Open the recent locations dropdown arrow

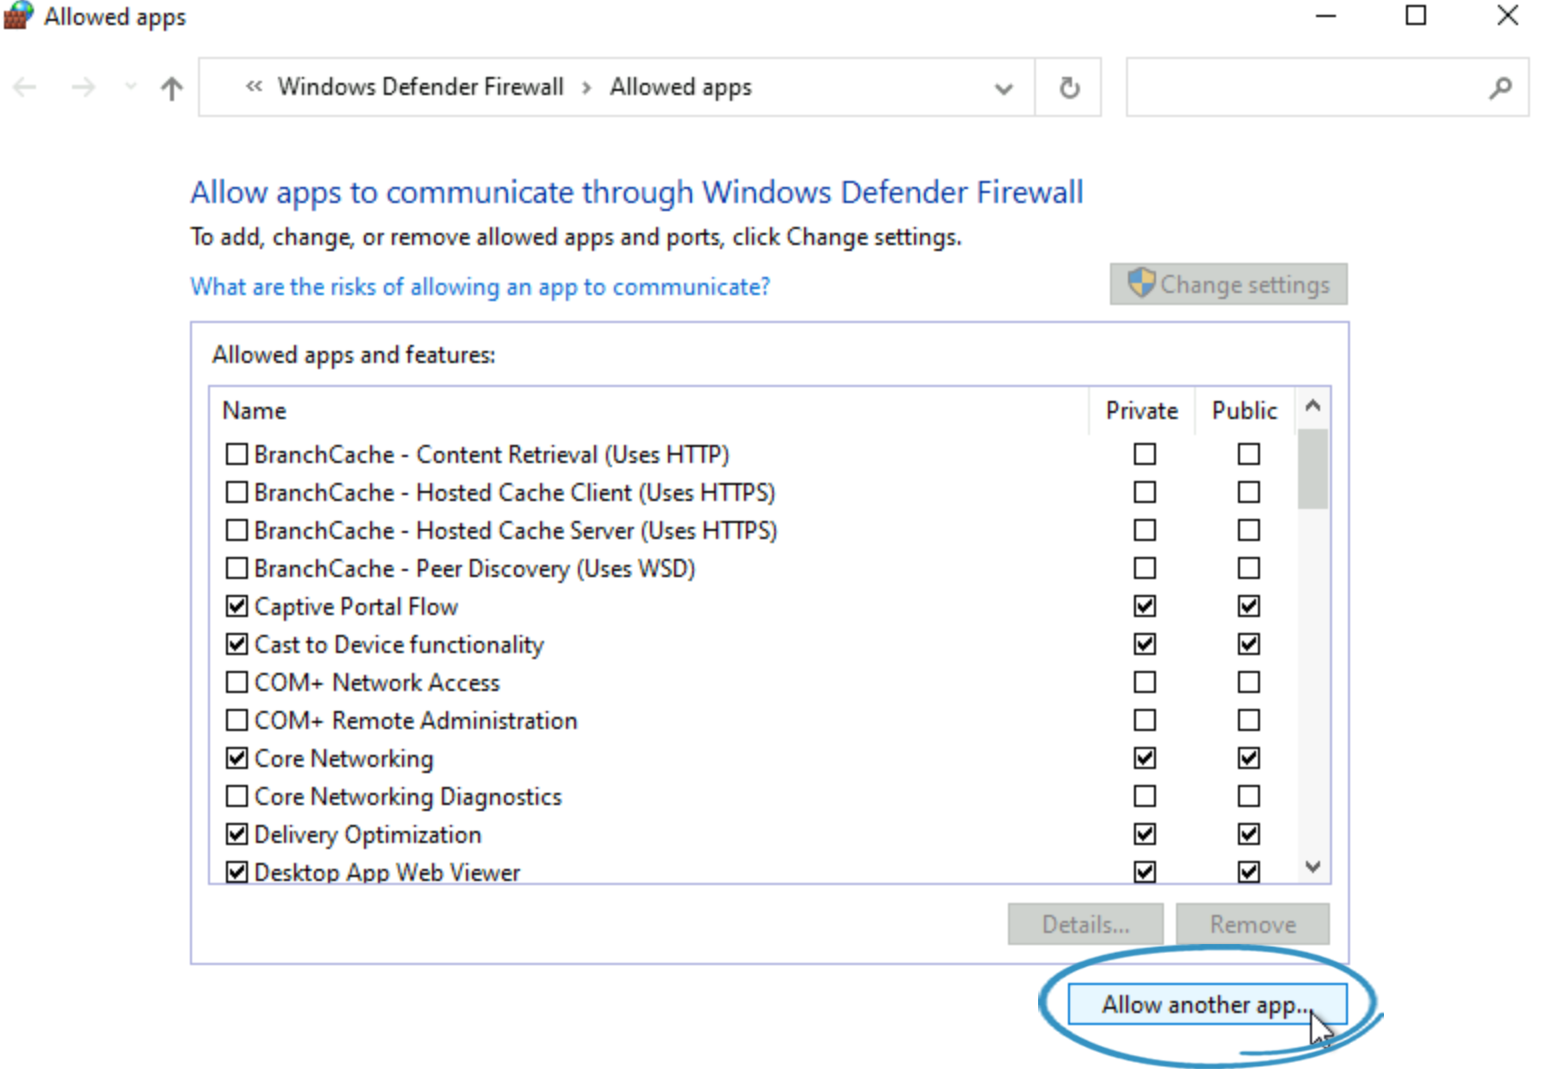[x=131, y=87]
